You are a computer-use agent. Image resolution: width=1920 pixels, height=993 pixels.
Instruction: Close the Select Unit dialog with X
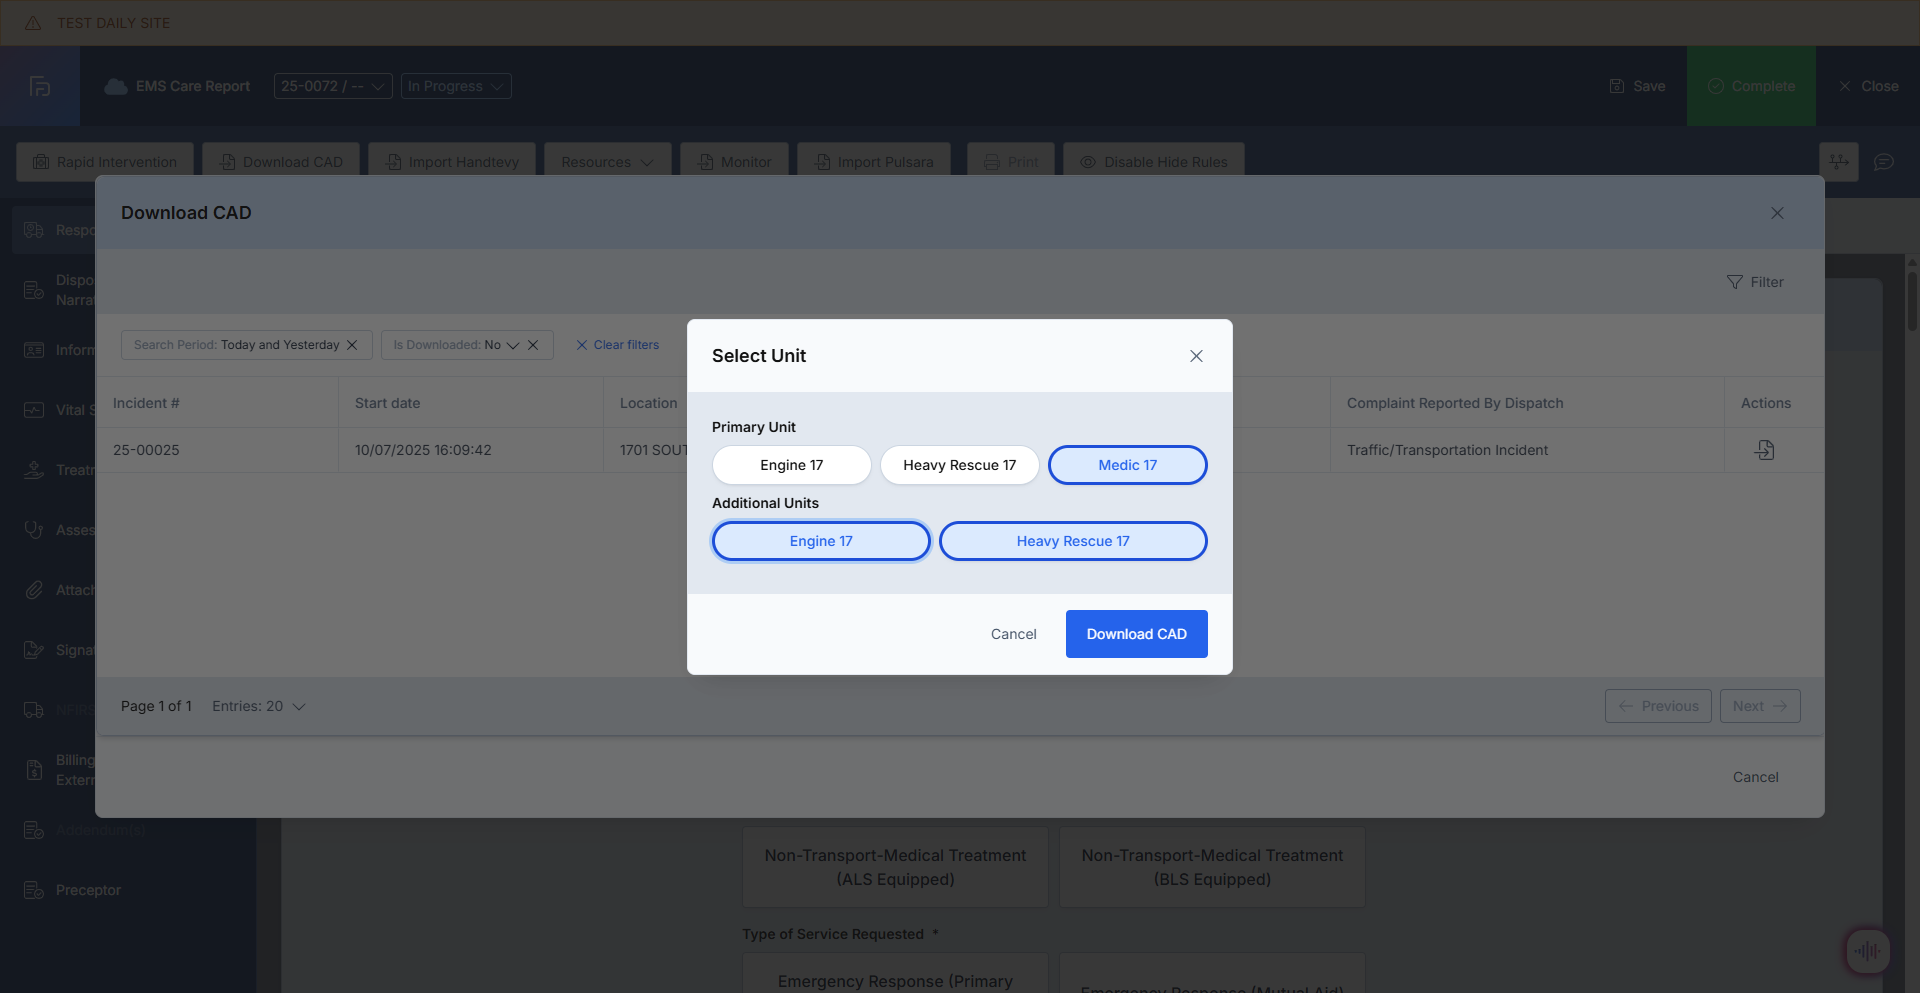point(1195,356)
